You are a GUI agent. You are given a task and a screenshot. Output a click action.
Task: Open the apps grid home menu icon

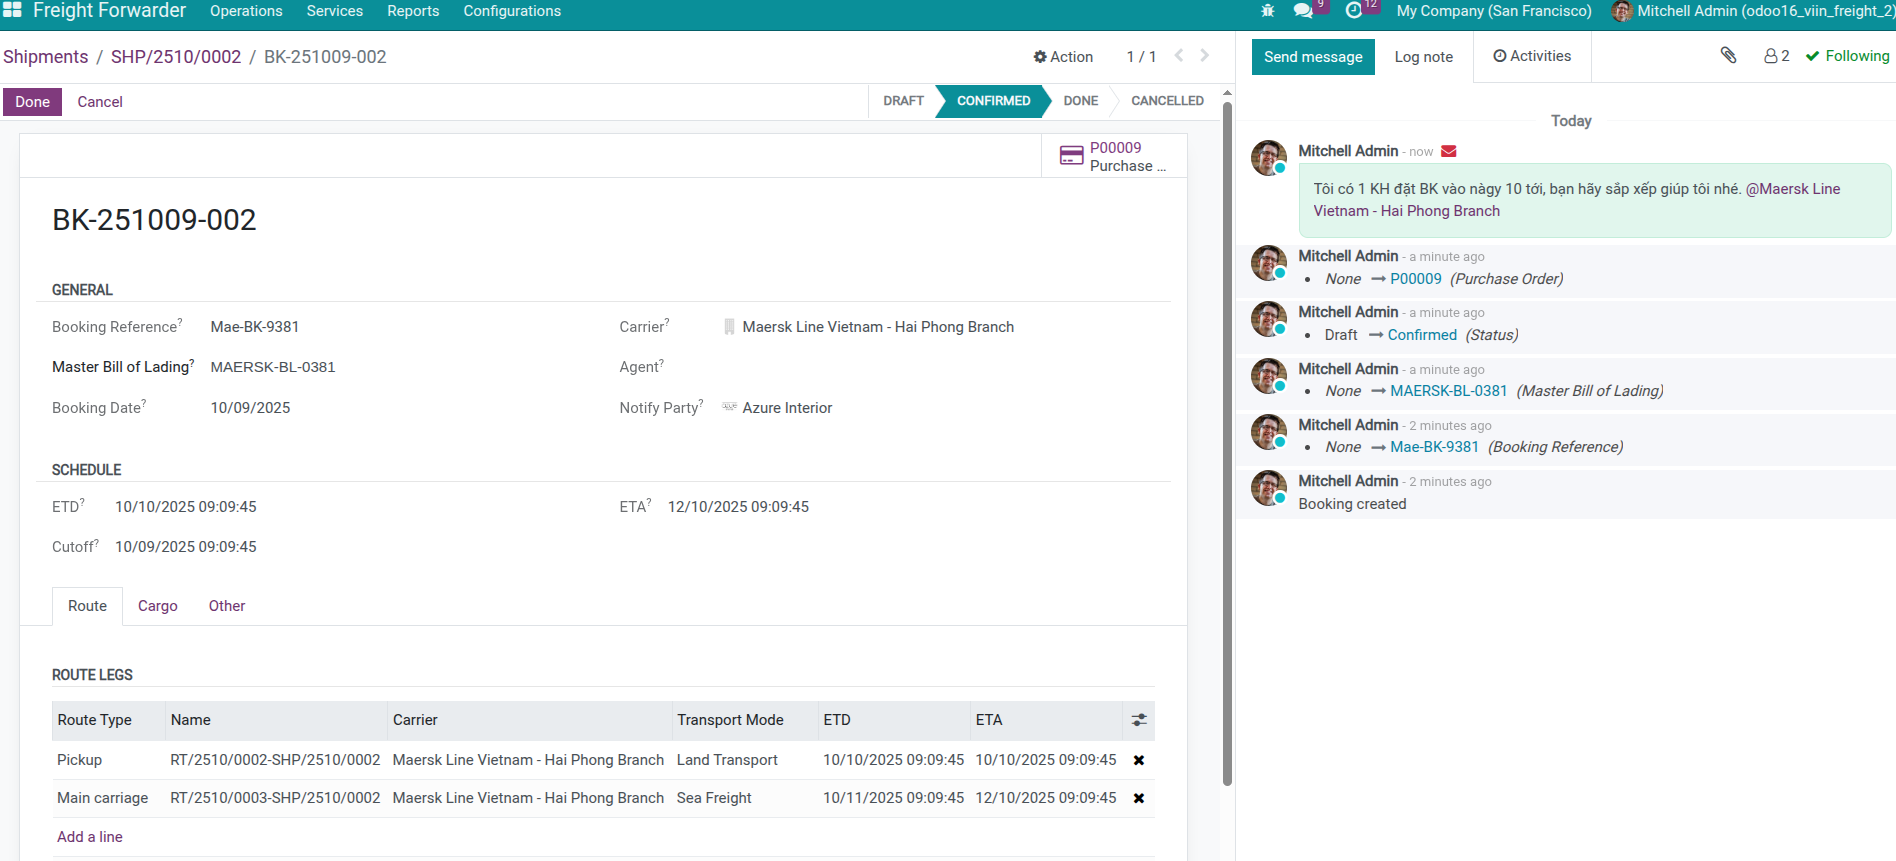[x=12, y=10]
